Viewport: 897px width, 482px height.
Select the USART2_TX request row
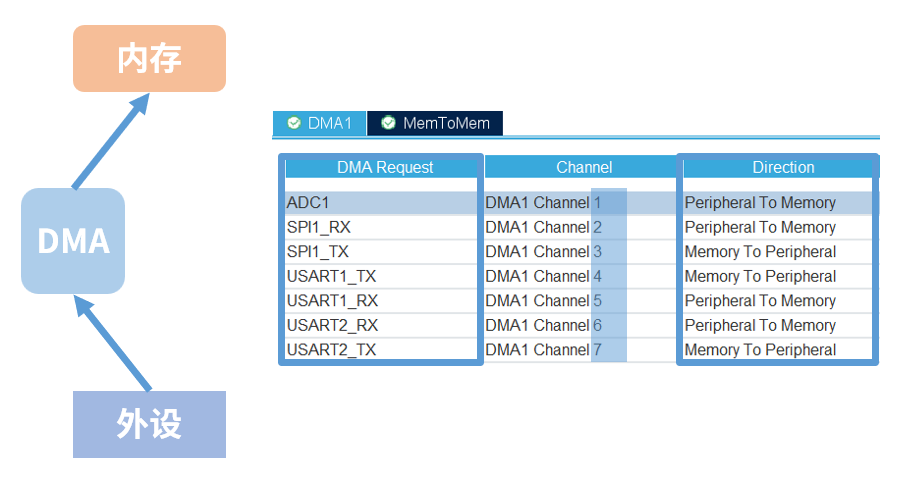381,349
